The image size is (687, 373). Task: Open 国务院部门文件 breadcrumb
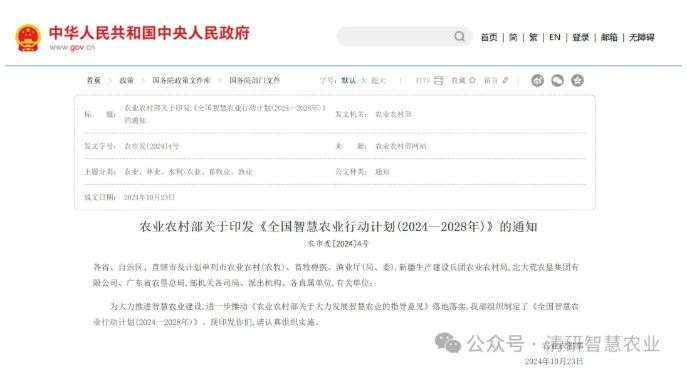(255, 81)
